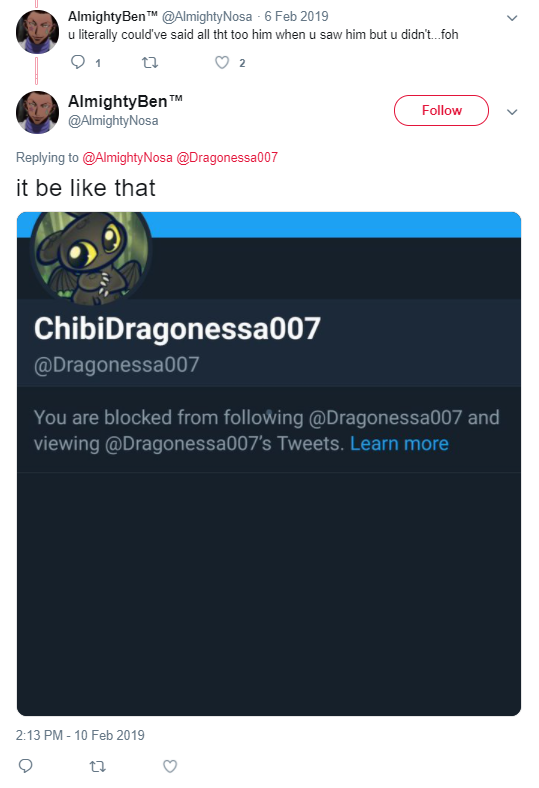This screenshot has width=539, height=788.
Task: Open the 6 Feb 2019 date link
Action: pyautogui.click(x=296, y=16)
